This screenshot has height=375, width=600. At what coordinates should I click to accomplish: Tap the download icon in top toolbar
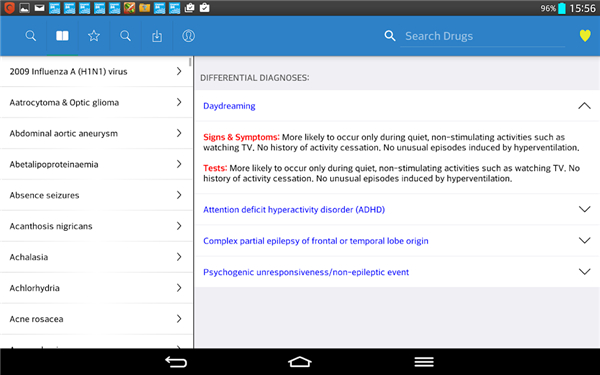click(157, 36)
